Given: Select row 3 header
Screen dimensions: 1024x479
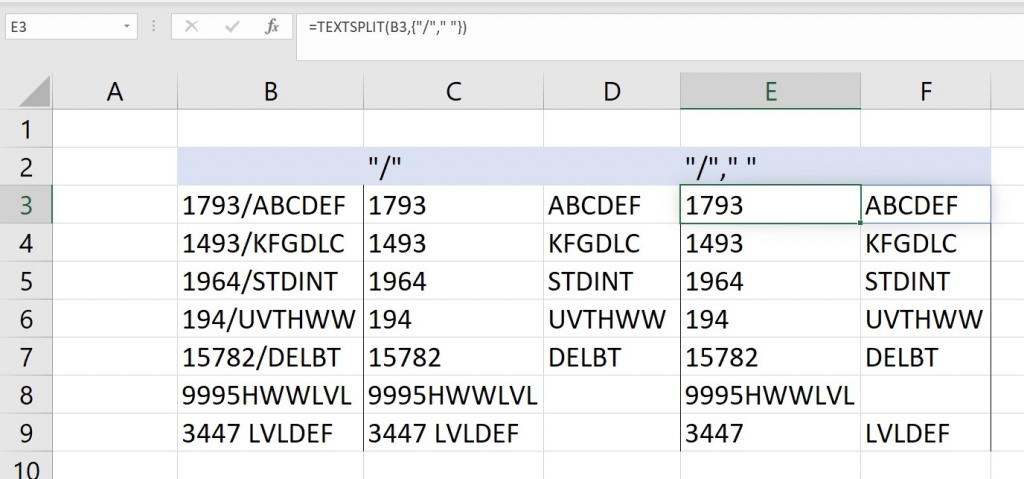Looking at the screenshot, I should click(x=26, y=205).
